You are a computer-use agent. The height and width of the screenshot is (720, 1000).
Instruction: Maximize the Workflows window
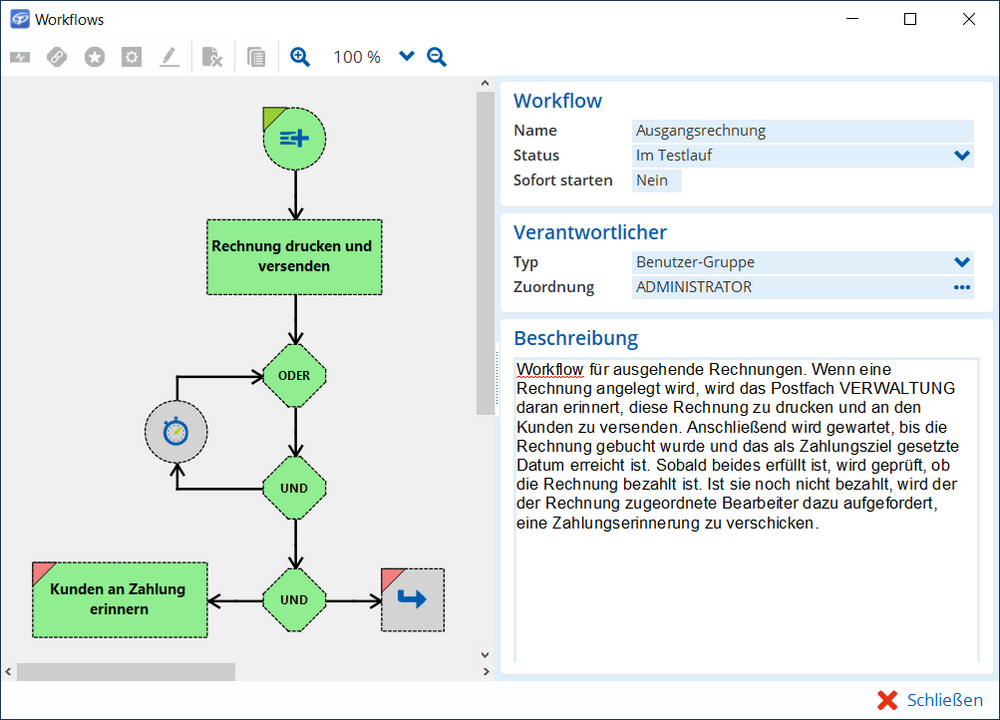pyautogui.click(x=910, y=19)
